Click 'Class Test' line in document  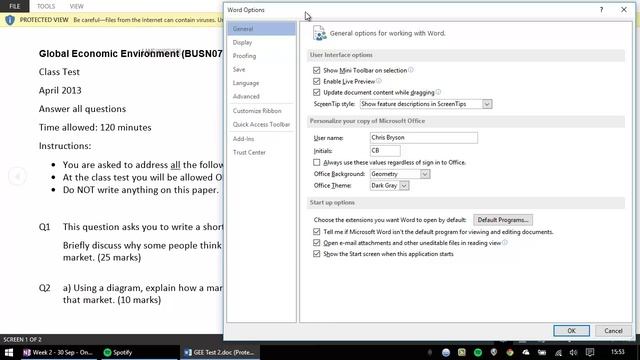pos(59,72)
